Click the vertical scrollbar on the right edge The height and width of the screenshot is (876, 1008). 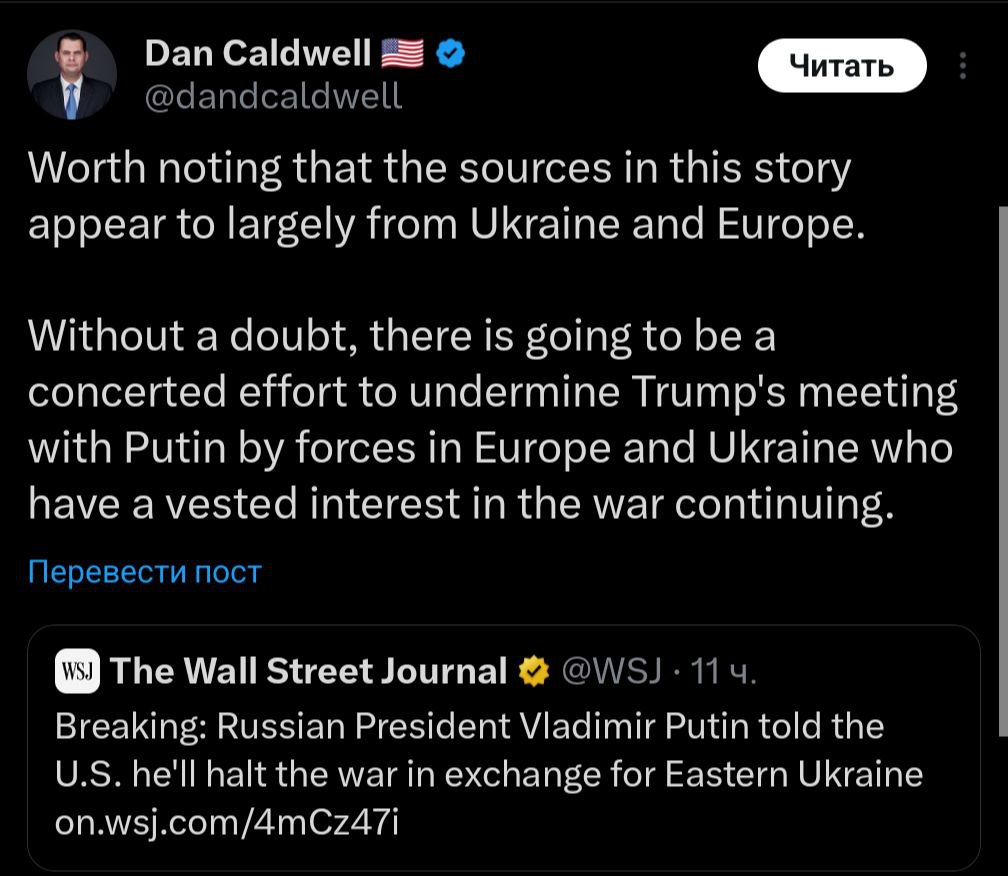click(1001, 470)
